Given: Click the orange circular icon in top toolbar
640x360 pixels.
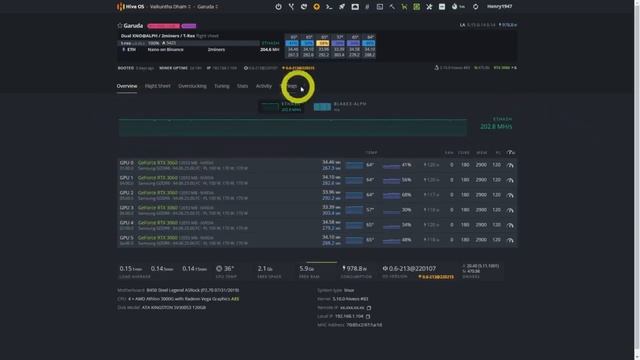Looking at the screenshot, I should click(316, 7).
